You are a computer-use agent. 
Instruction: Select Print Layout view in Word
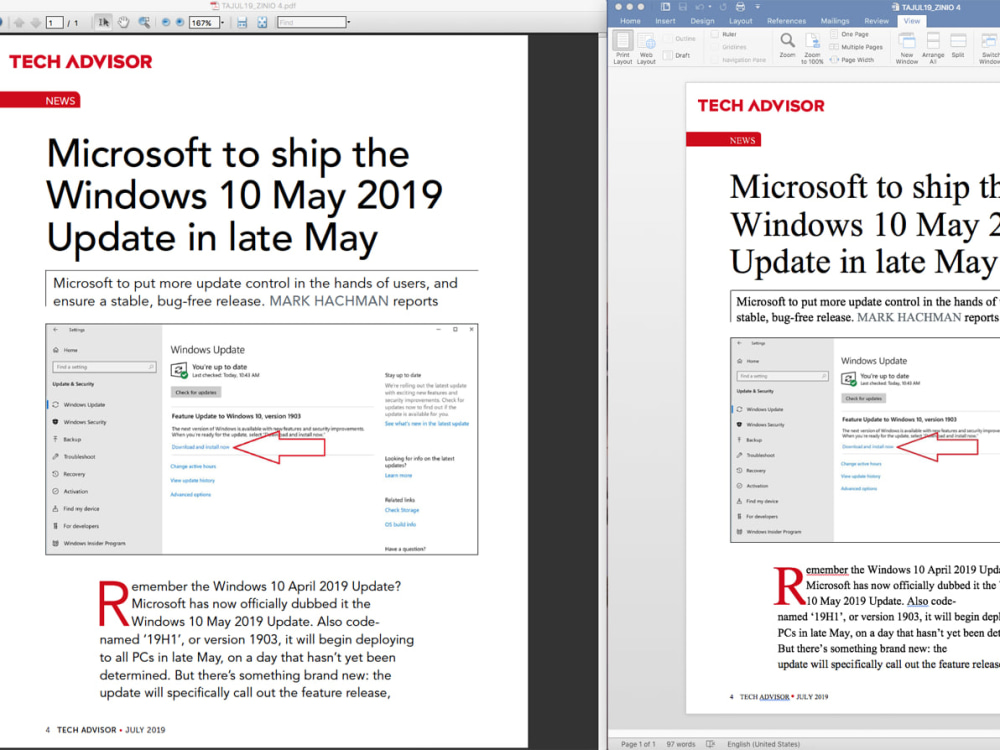click(622, 47)
